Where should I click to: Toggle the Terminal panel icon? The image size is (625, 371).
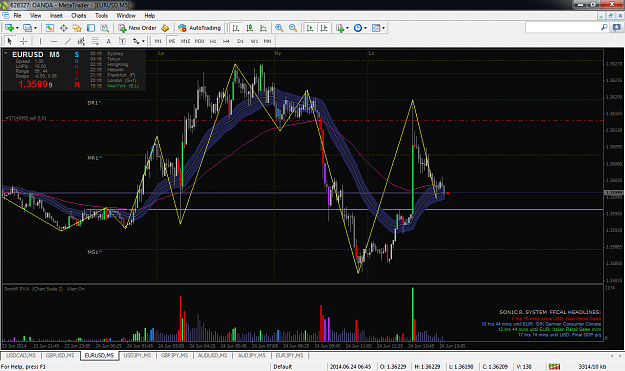point(91,28)
